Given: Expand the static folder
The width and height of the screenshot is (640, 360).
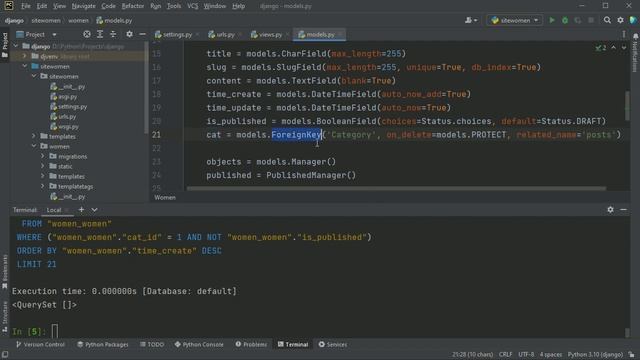Looking at the screenshot, I should click(42, 166).
